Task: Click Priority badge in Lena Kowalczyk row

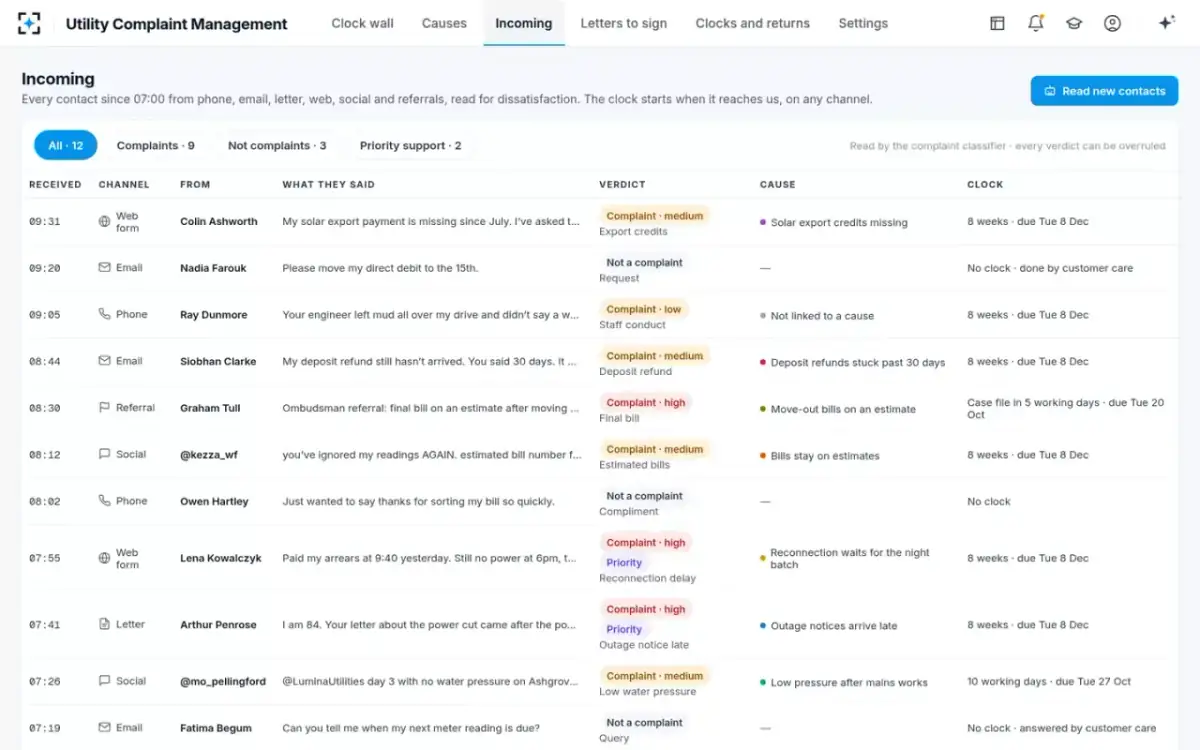Action: (x=624, y=562)
